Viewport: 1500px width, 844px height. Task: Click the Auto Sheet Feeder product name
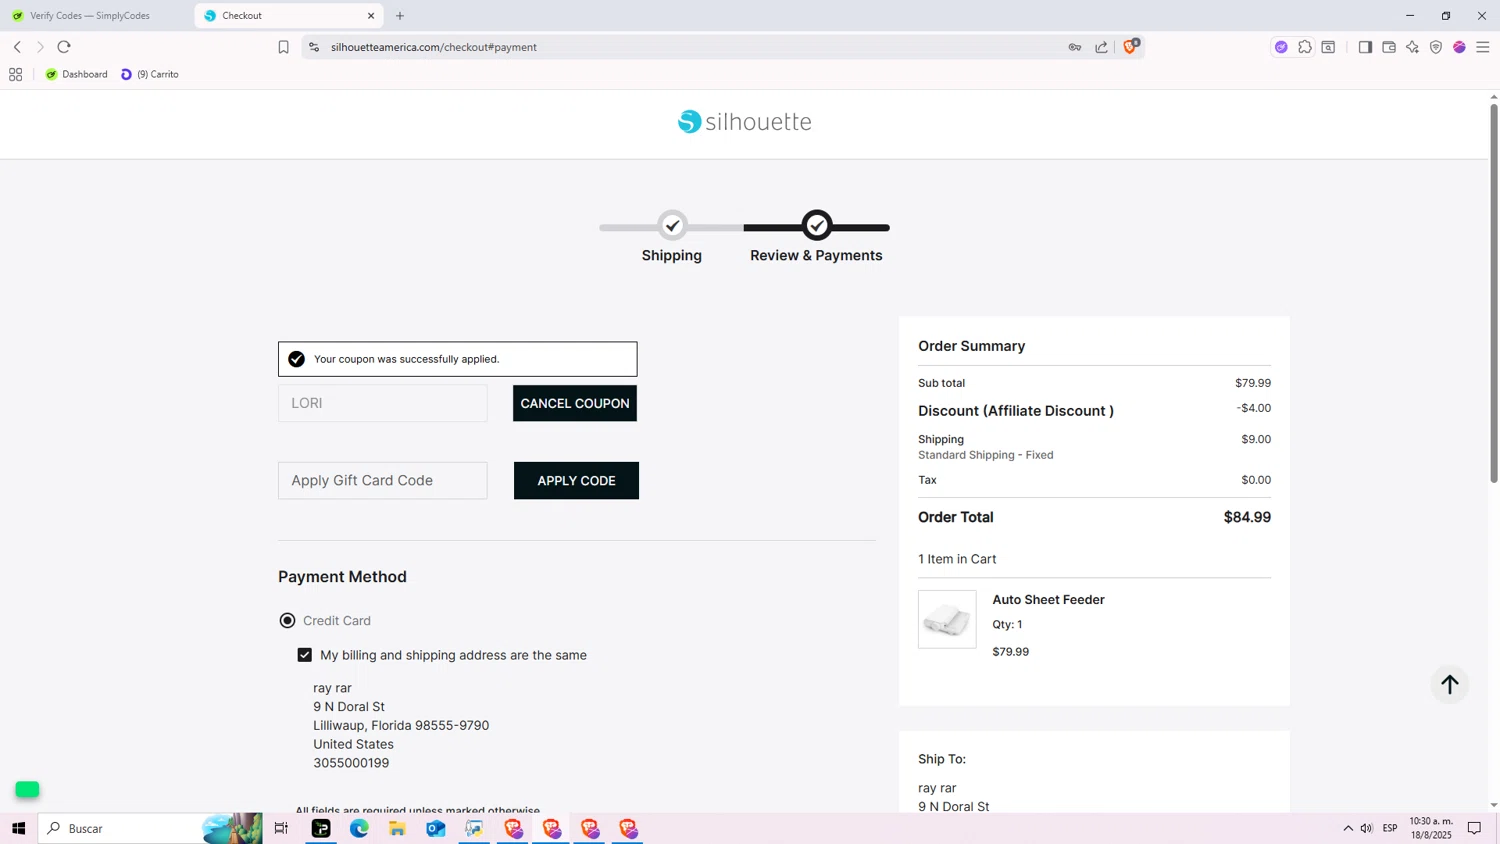coord(1048,600)
